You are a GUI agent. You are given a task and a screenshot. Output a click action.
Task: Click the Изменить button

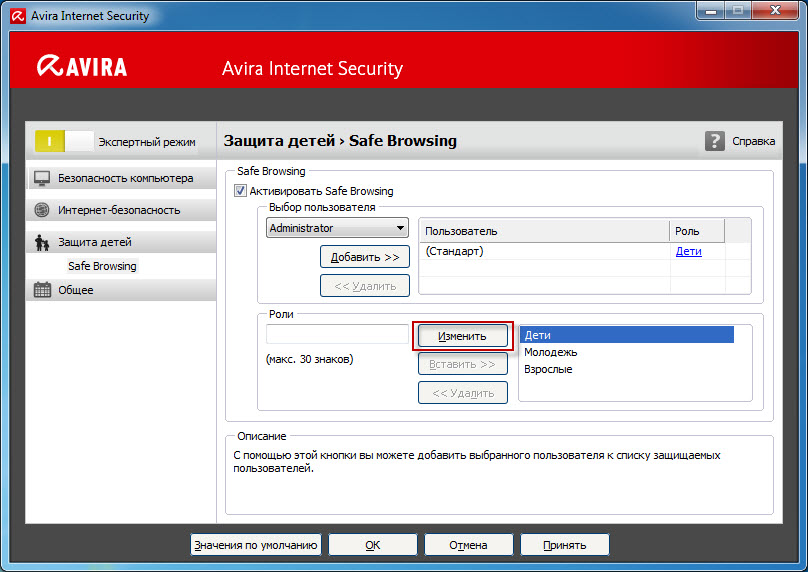click(462, 336)
